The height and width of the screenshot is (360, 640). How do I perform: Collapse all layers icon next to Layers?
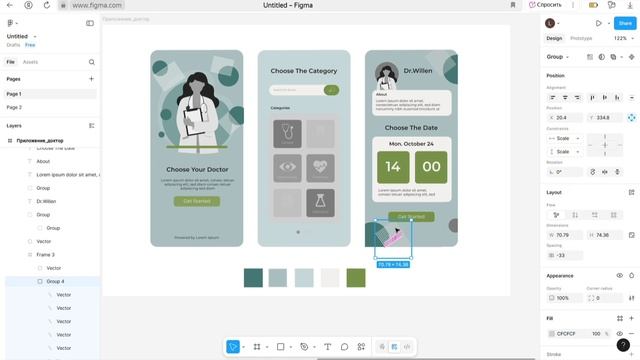(x=91, y=126)
